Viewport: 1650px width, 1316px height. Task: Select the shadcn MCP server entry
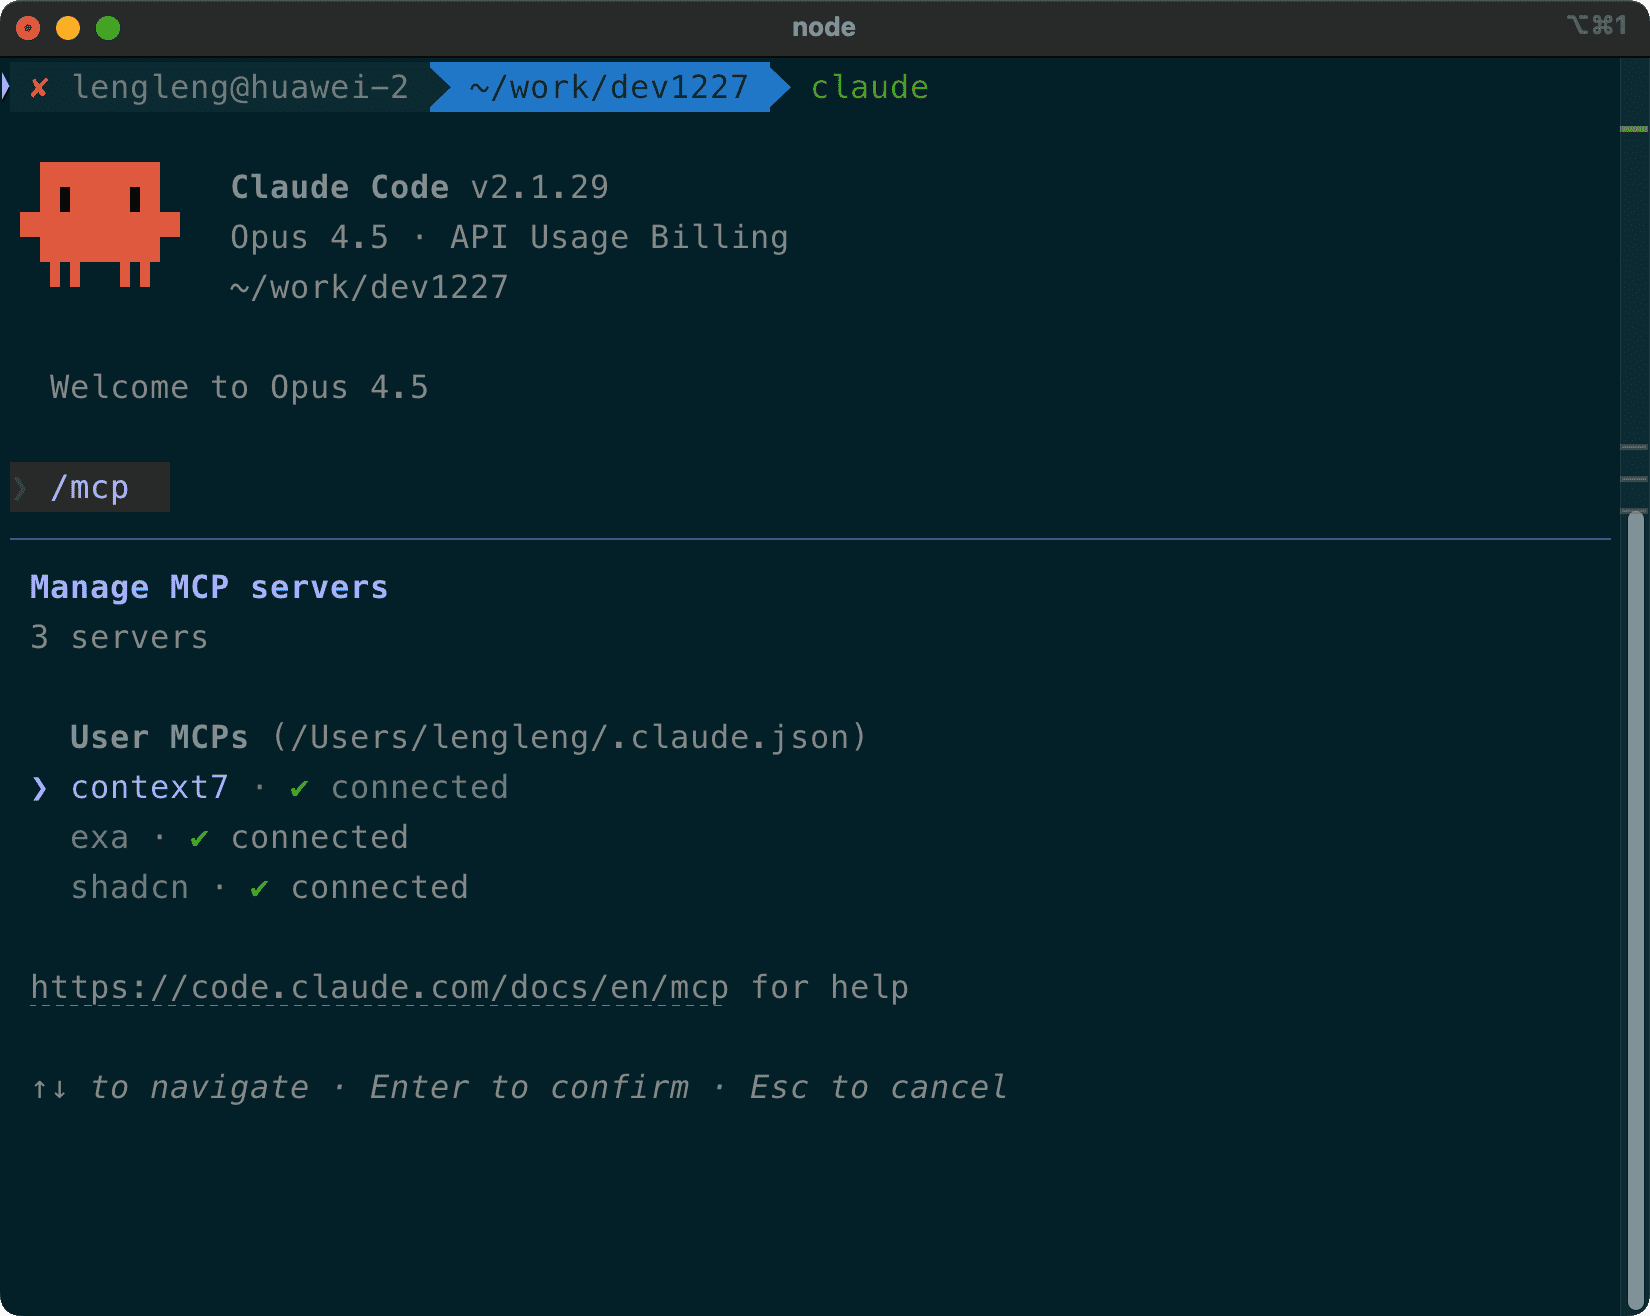click(130, 888)
